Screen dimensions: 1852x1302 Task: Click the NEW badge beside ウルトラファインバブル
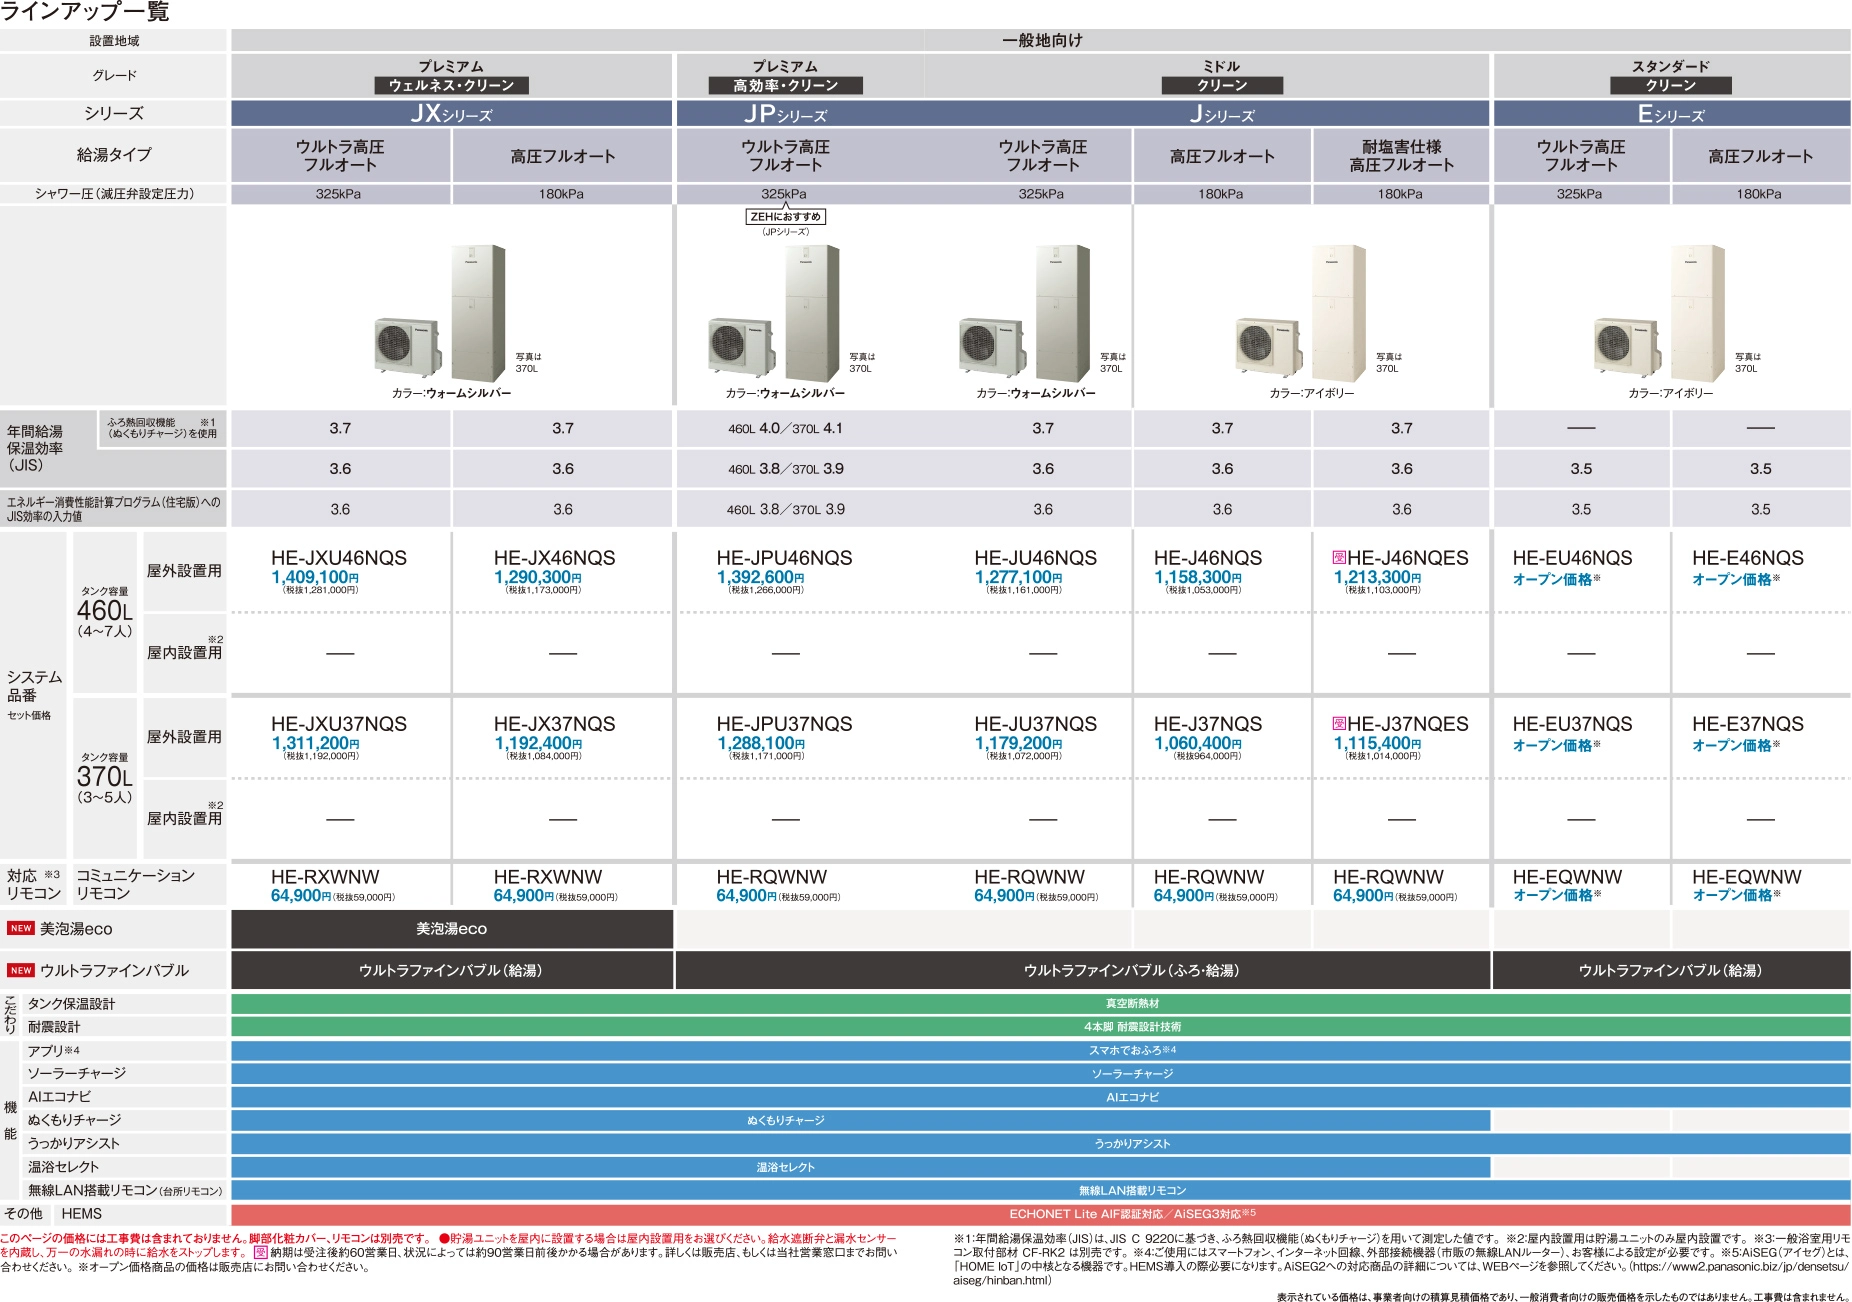20,970
